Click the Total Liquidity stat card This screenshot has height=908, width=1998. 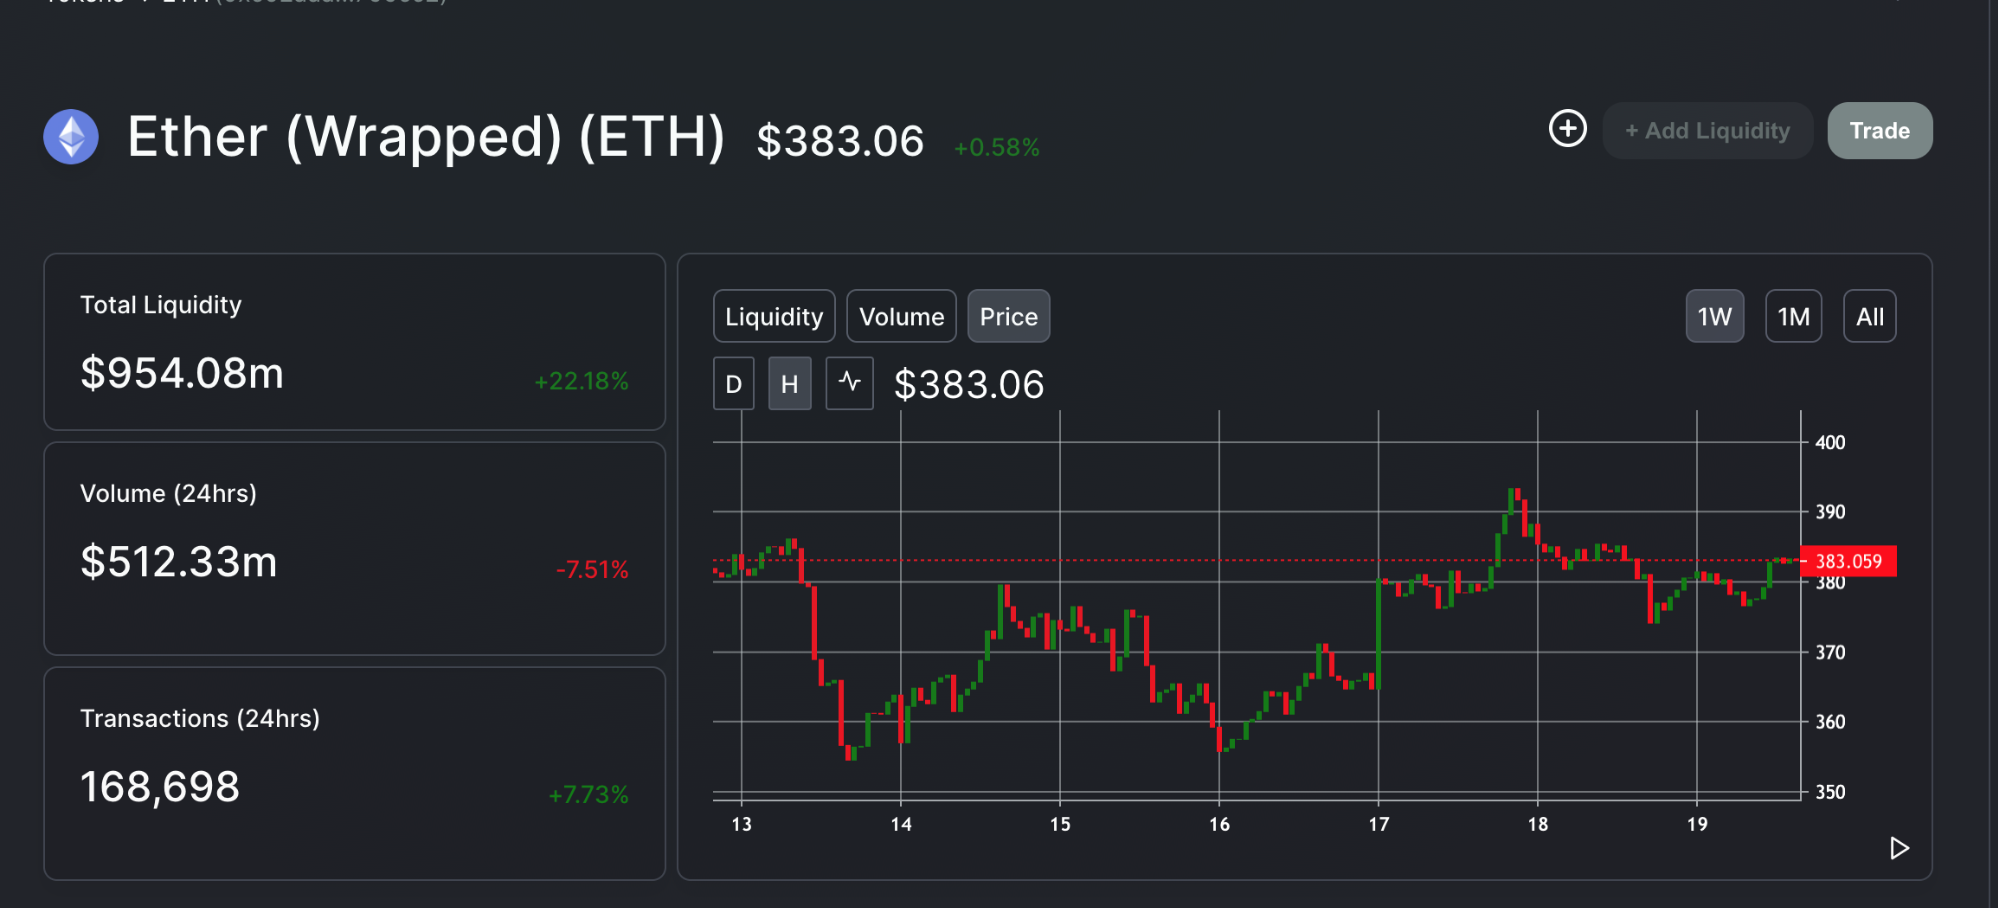coord(354,342)
